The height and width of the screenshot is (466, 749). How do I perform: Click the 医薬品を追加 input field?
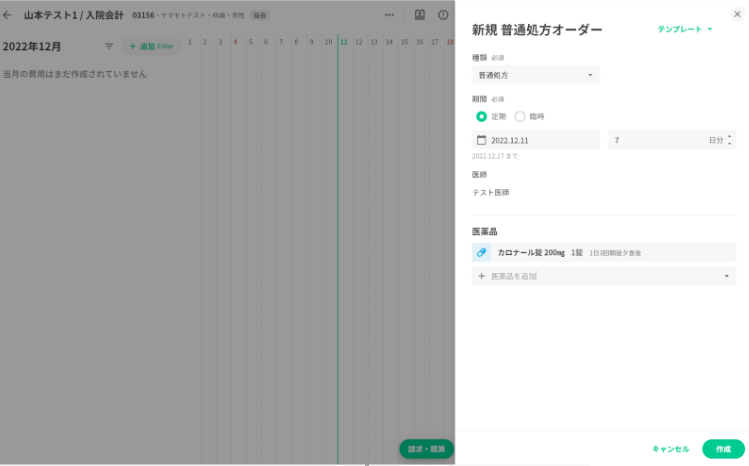604,276
